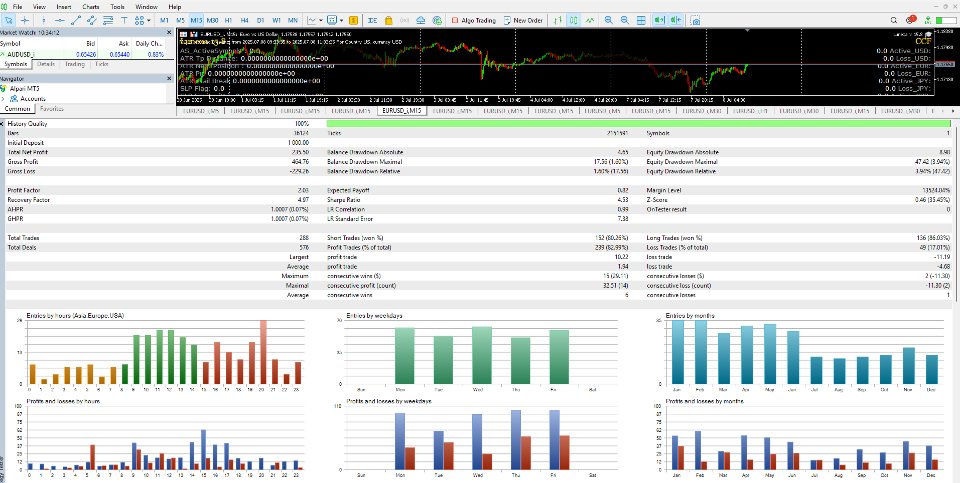This screenshot has height=483, width=960.
Task: Switch chart to M30 timeframe
Action: point(212,20)
